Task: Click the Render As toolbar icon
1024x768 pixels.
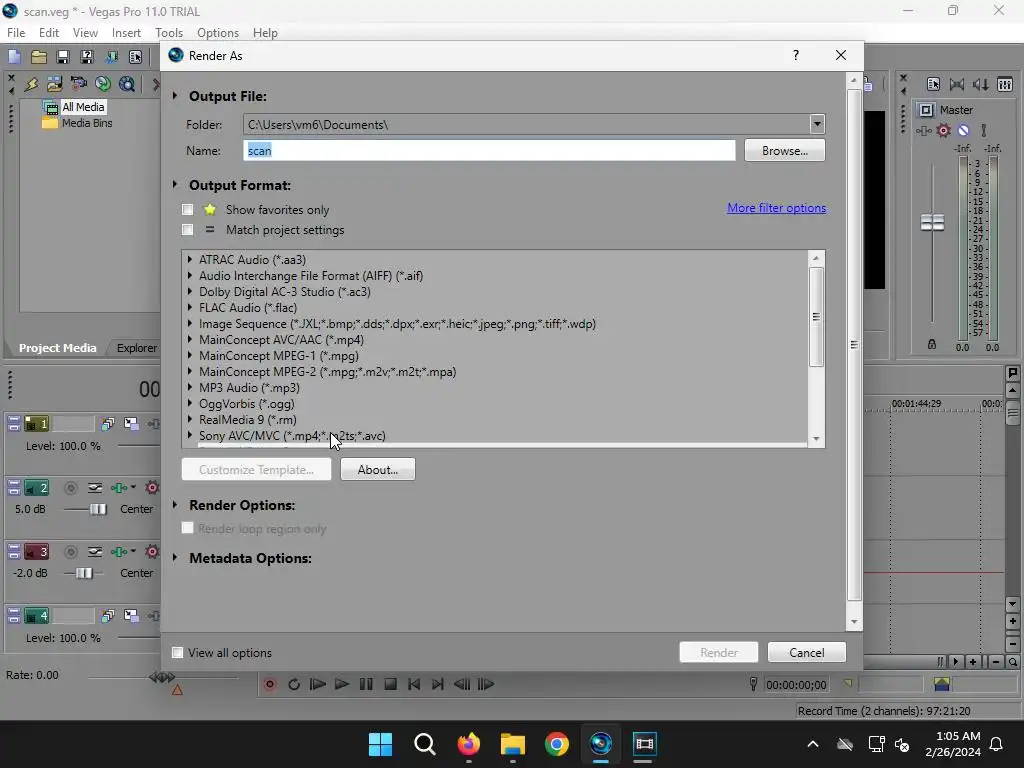Action: point(112,57)
